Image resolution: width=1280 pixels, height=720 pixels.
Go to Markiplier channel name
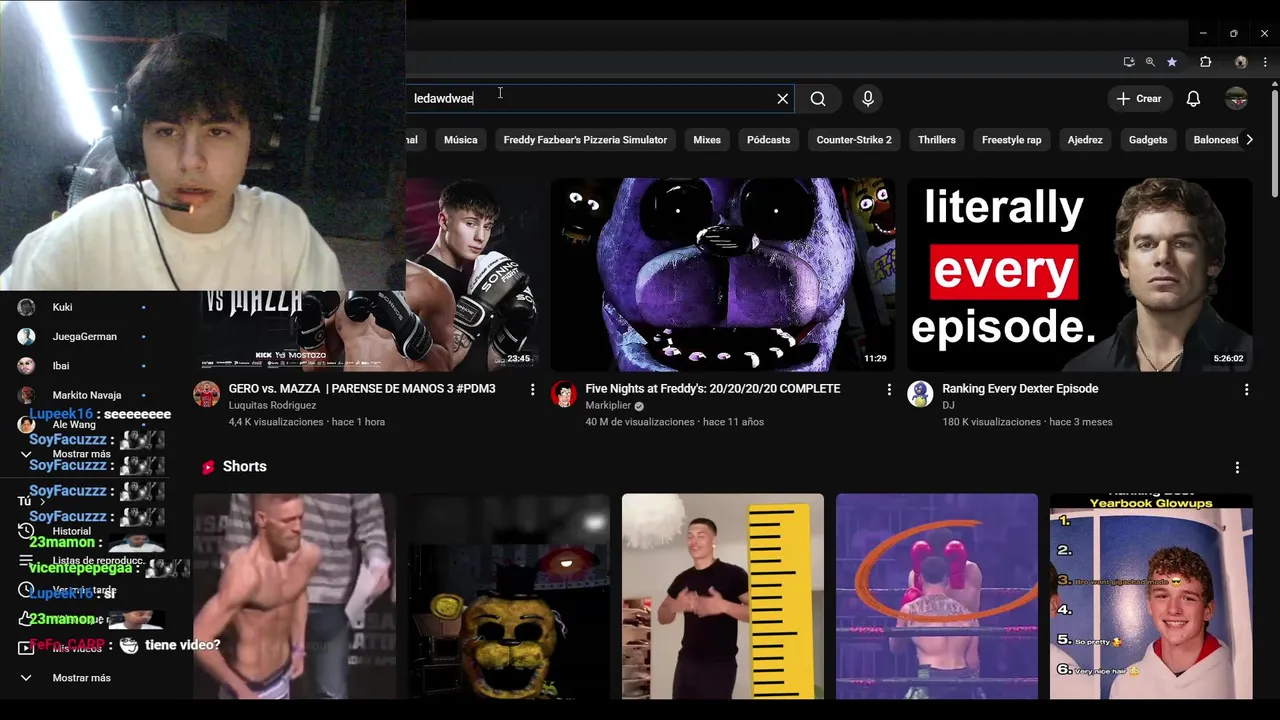(x=609, y=406)
